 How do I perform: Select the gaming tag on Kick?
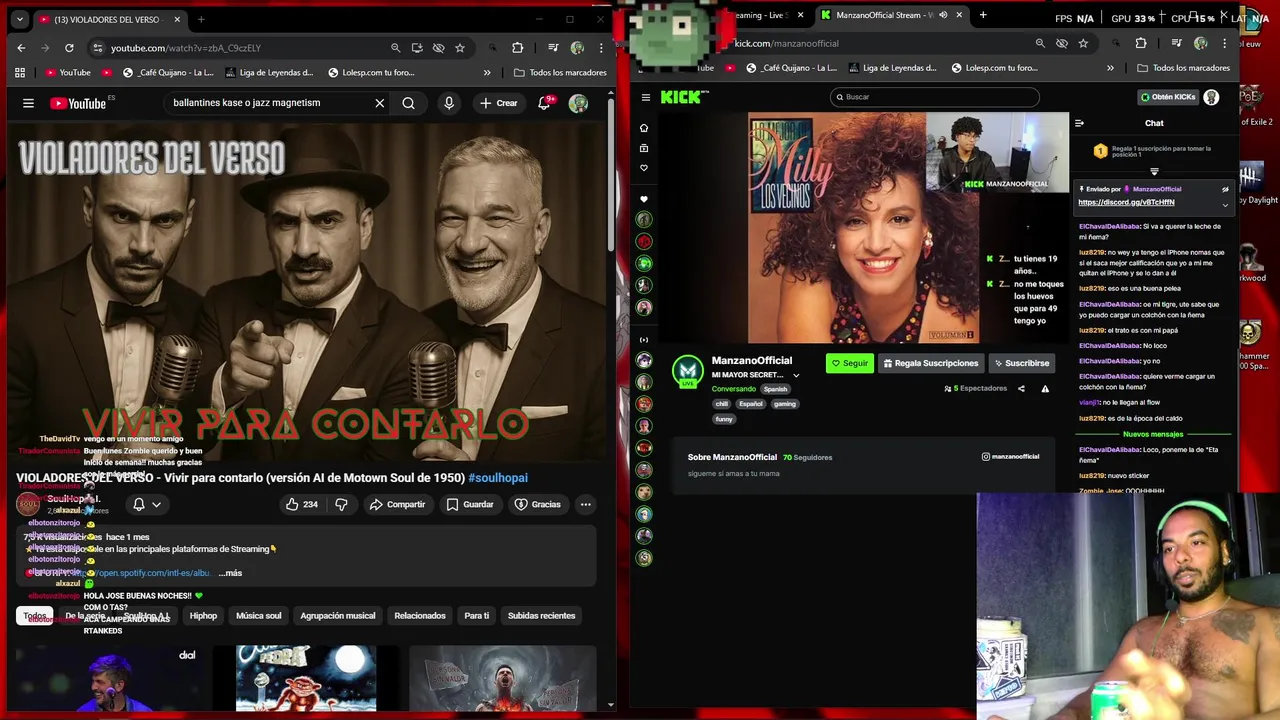coord(784,404)
